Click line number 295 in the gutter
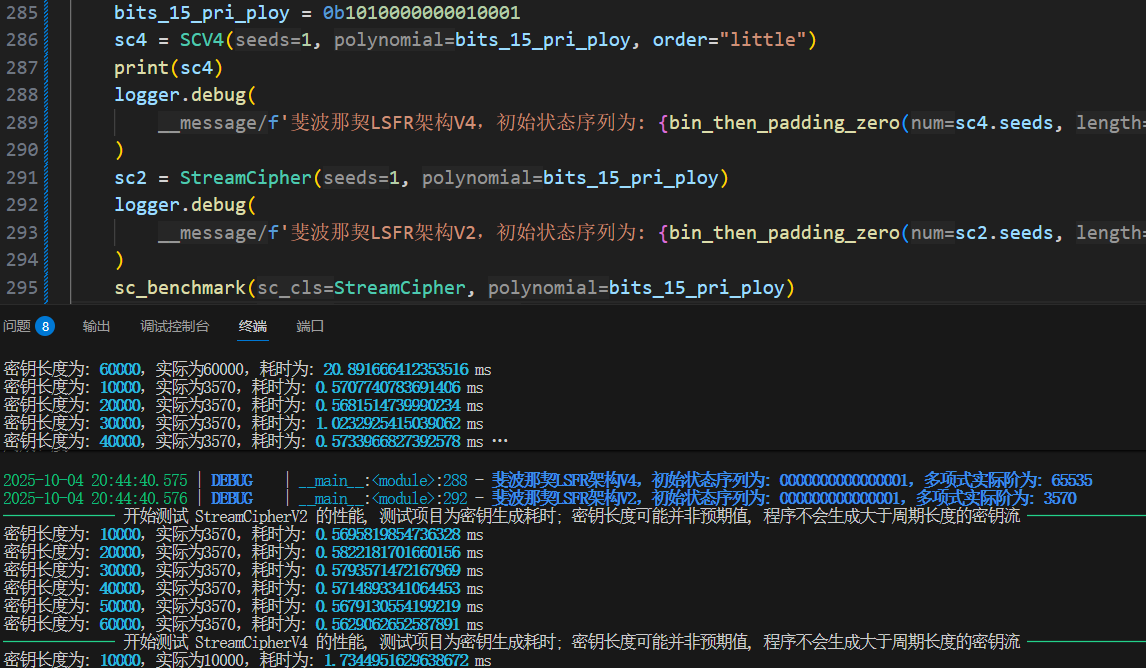This screenshot has width=1146, height=668. 21,288
